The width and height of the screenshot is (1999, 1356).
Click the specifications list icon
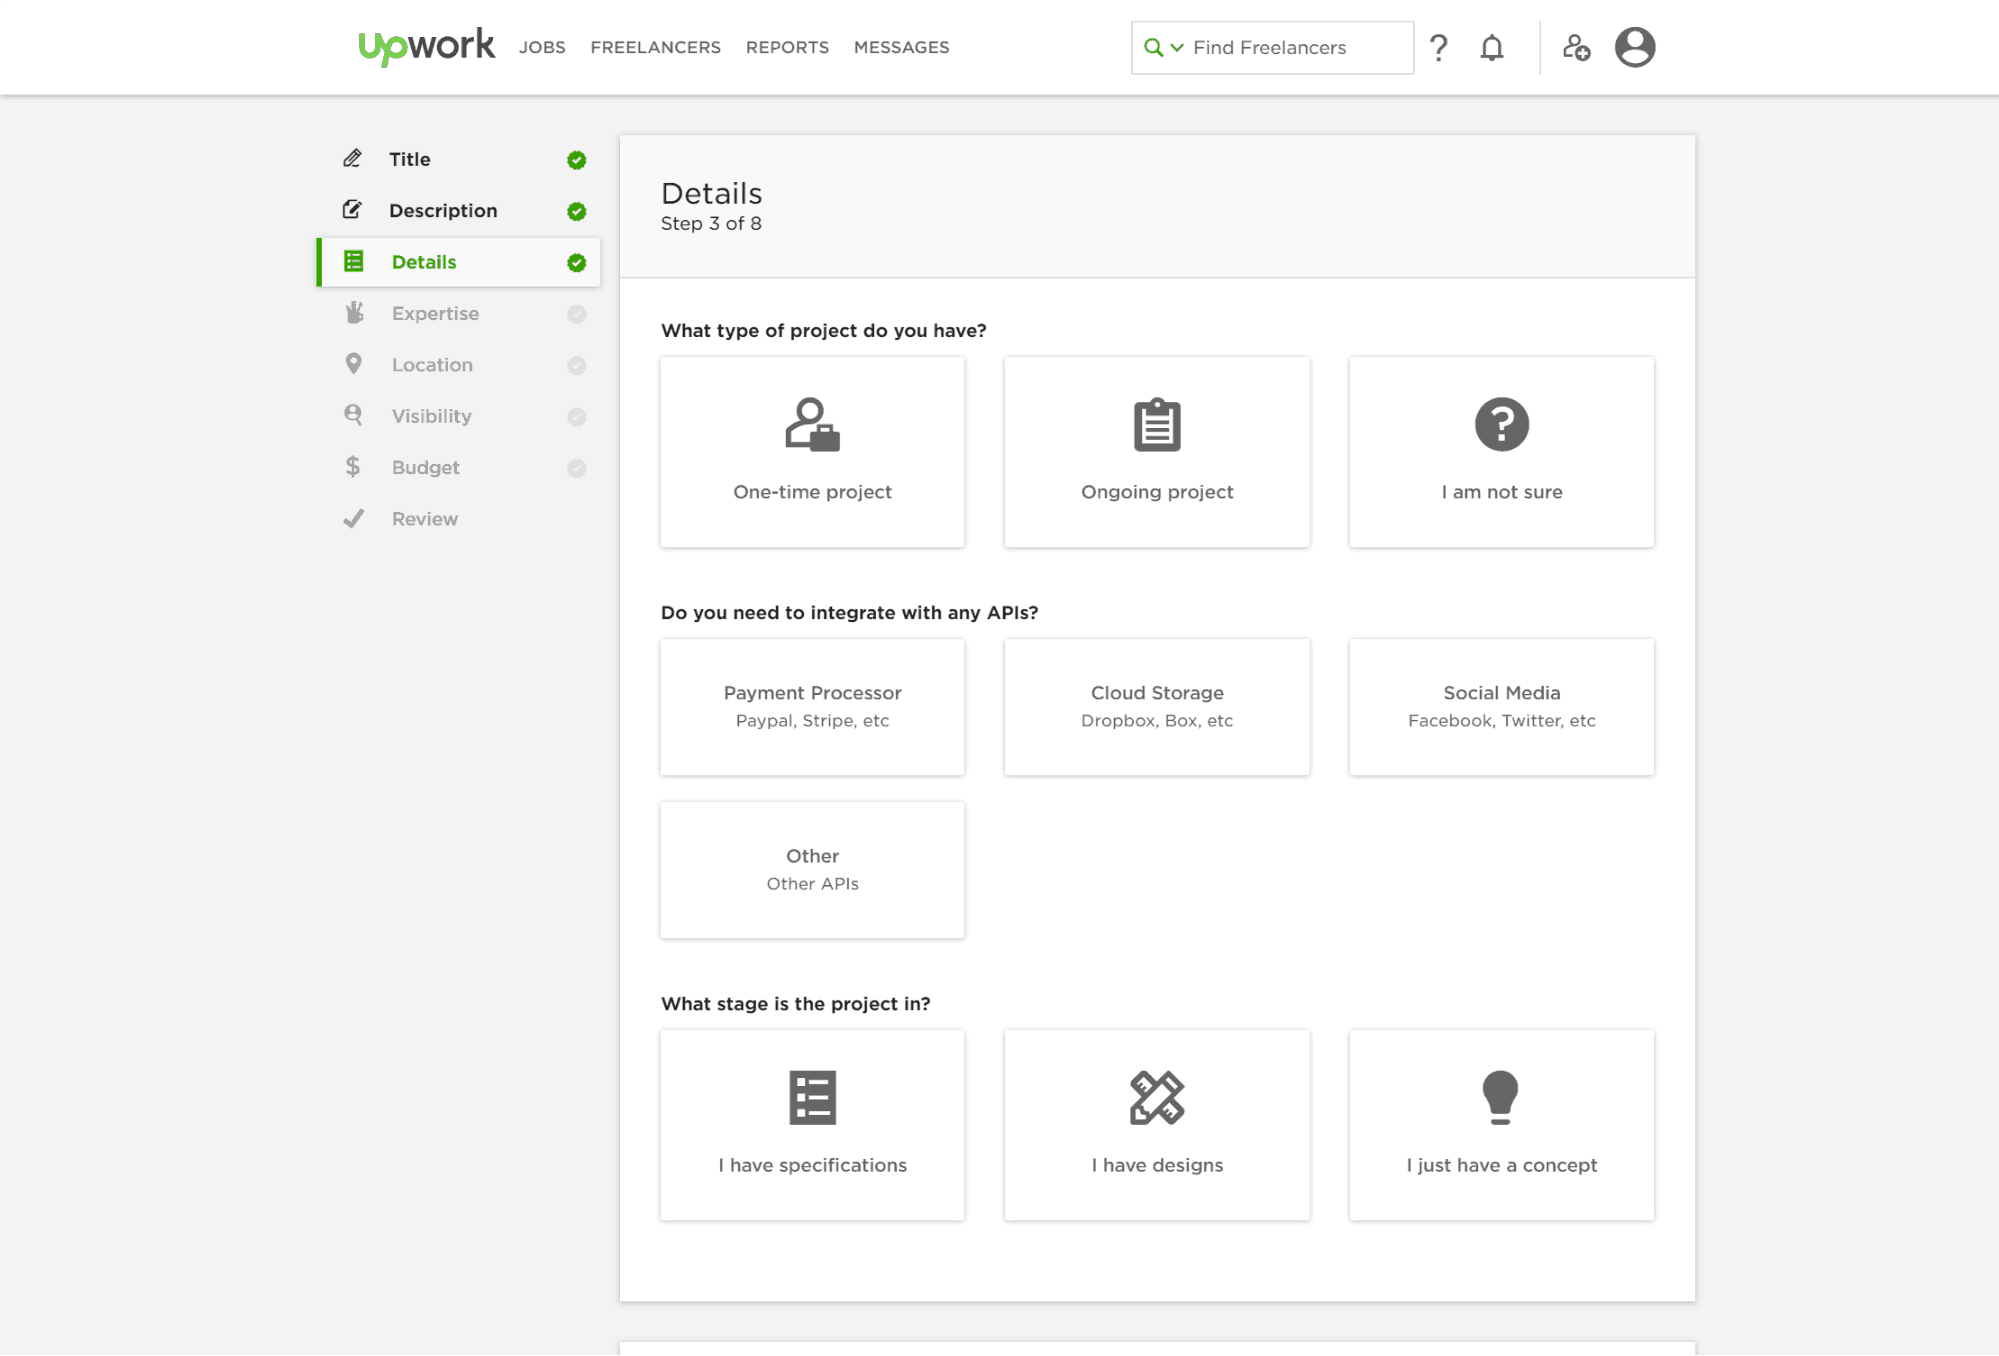[x=812, y=1098]
